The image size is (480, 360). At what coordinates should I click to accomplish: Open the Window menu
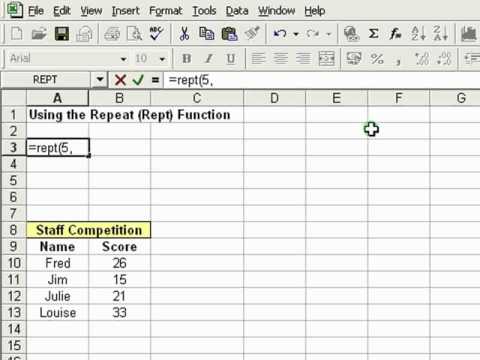pyautogui.click(x=276, y=11)
